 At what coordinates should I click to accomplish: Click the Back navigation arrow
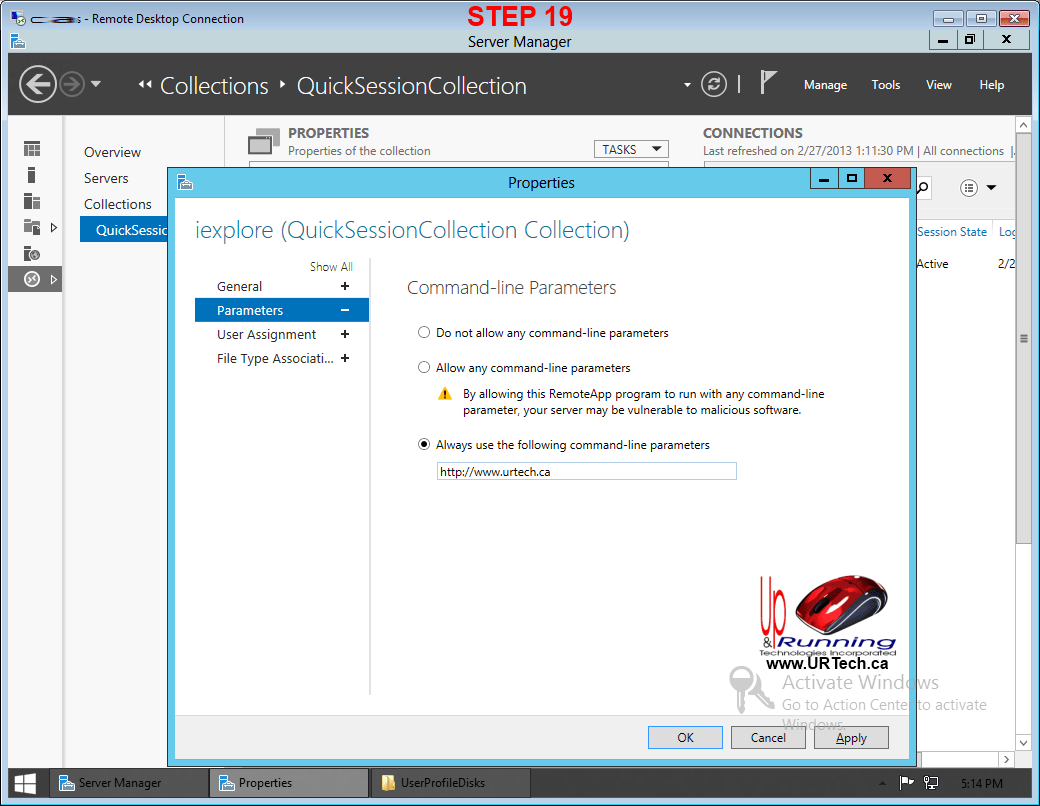click(x=37, y=84)
